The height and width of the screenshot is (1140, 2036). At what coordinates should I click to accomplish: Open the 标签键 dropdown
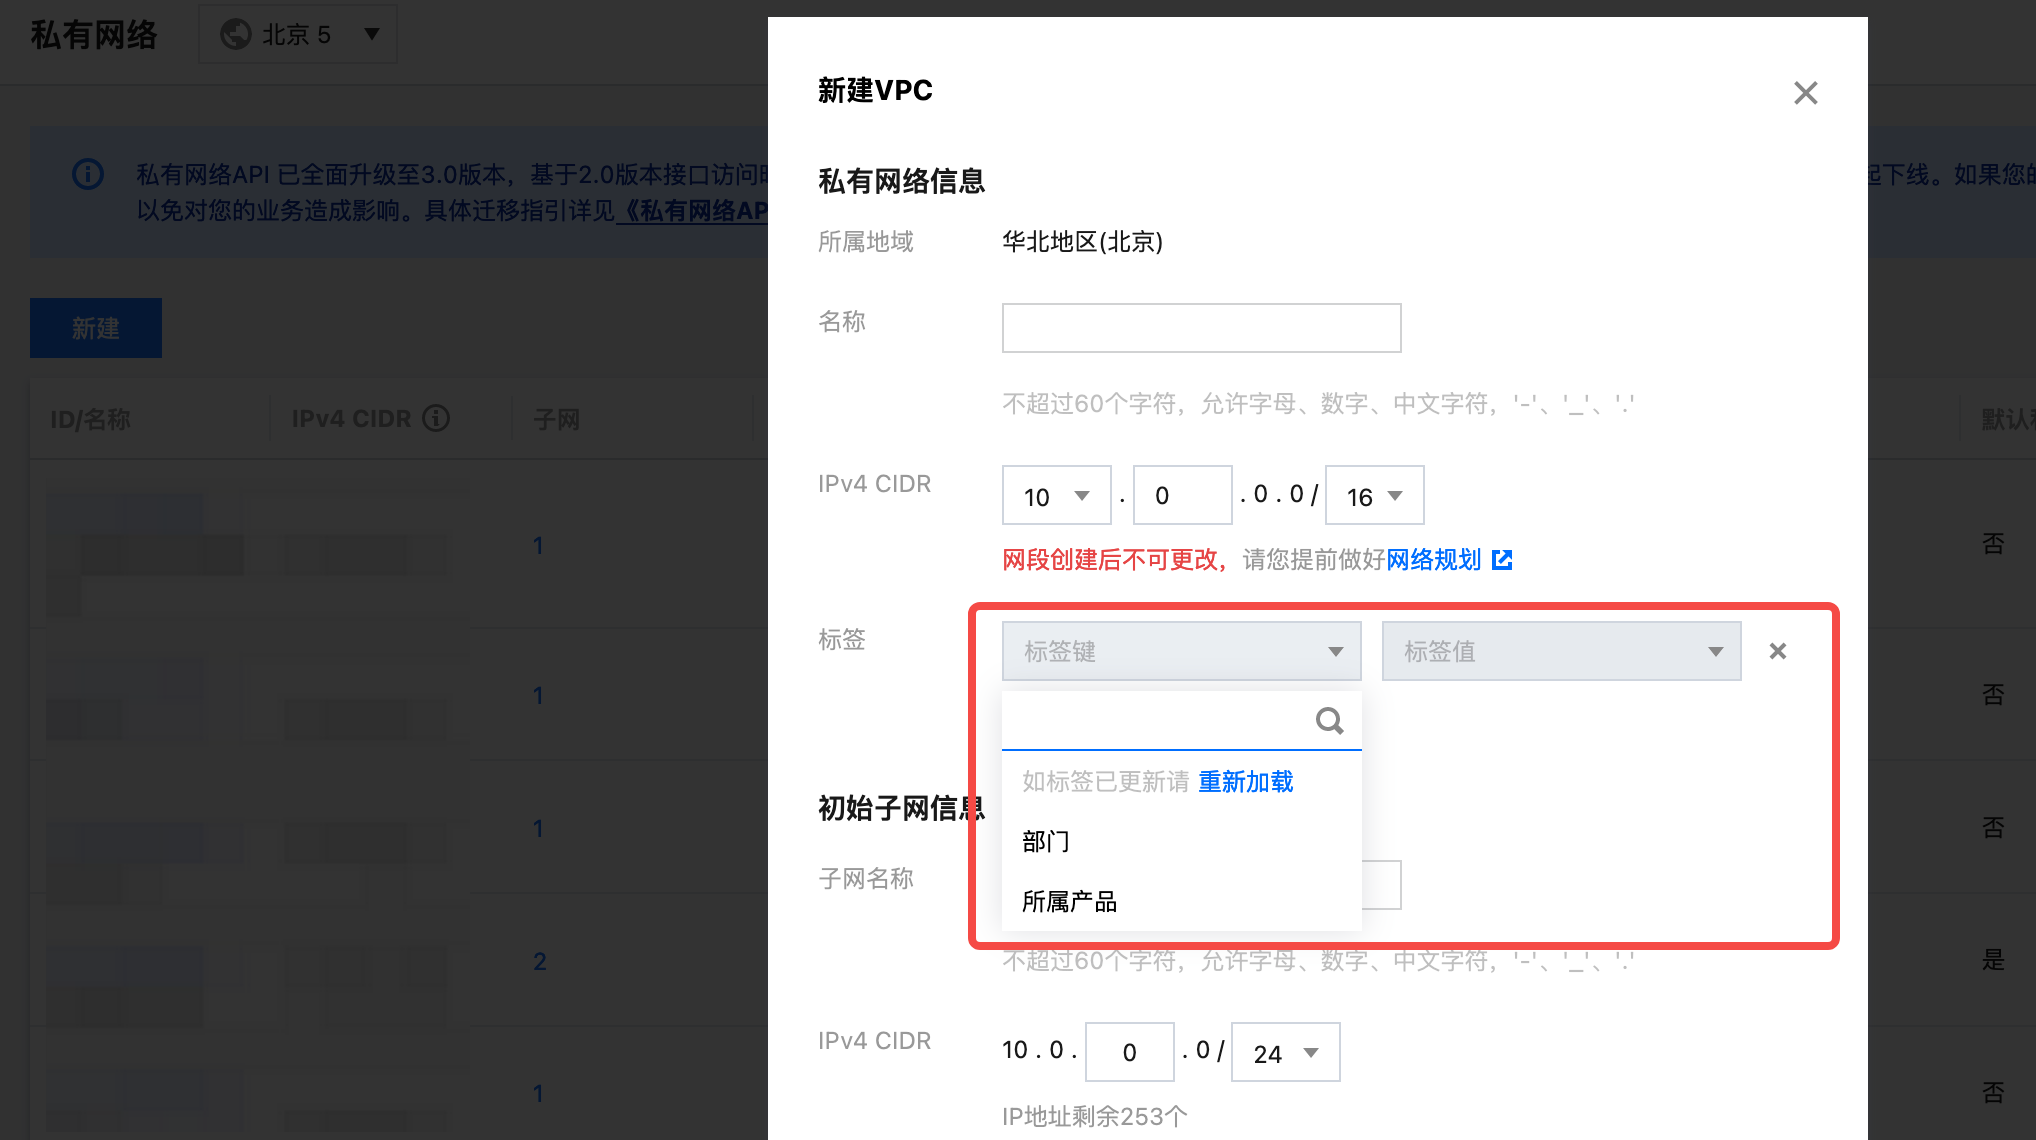[1181, 651]
